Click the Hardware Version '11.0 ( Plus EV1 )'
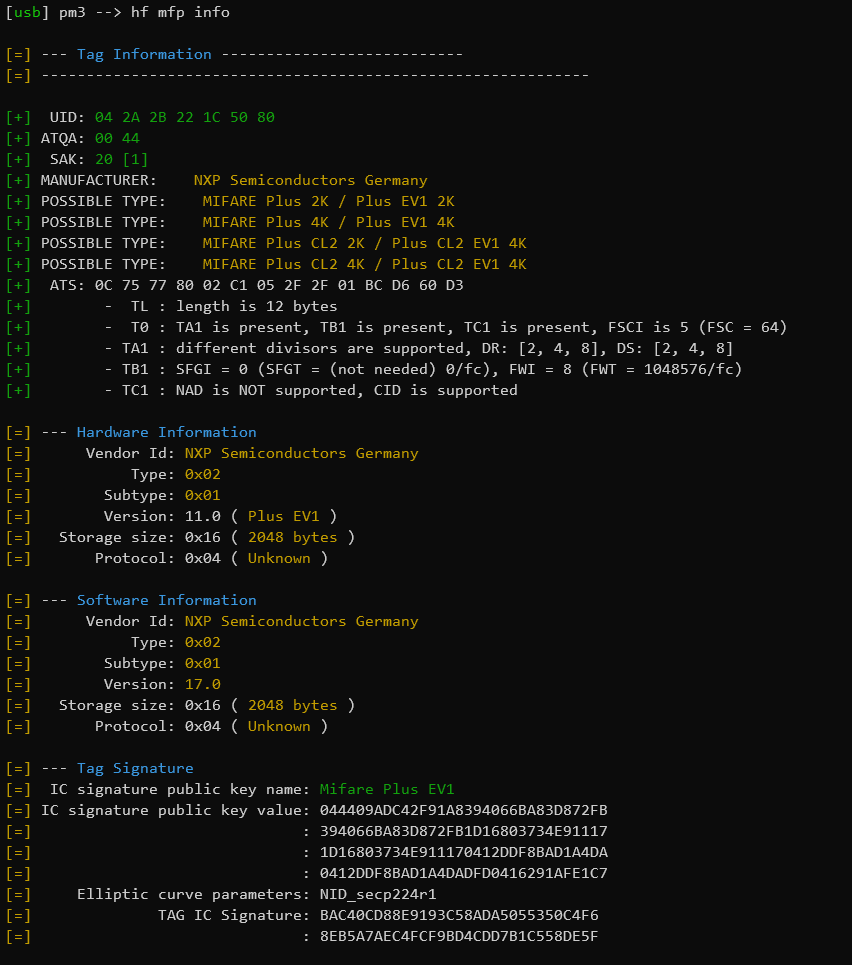 pyautogui.click(x=261, y=516)
